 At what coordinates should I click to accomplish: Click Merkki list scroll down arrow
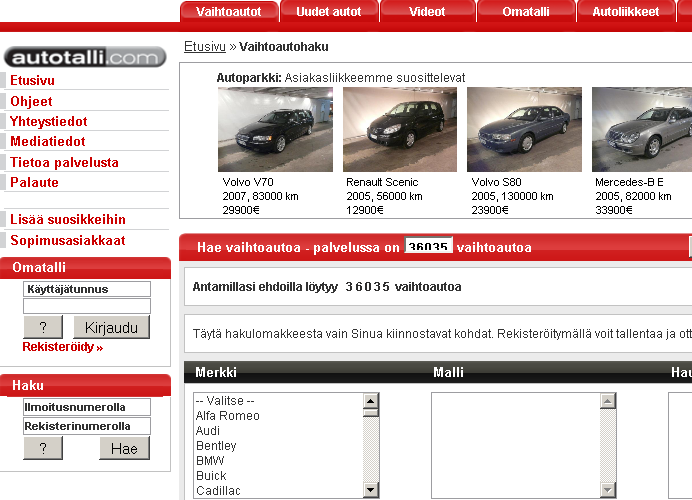(x=371, y=489)
